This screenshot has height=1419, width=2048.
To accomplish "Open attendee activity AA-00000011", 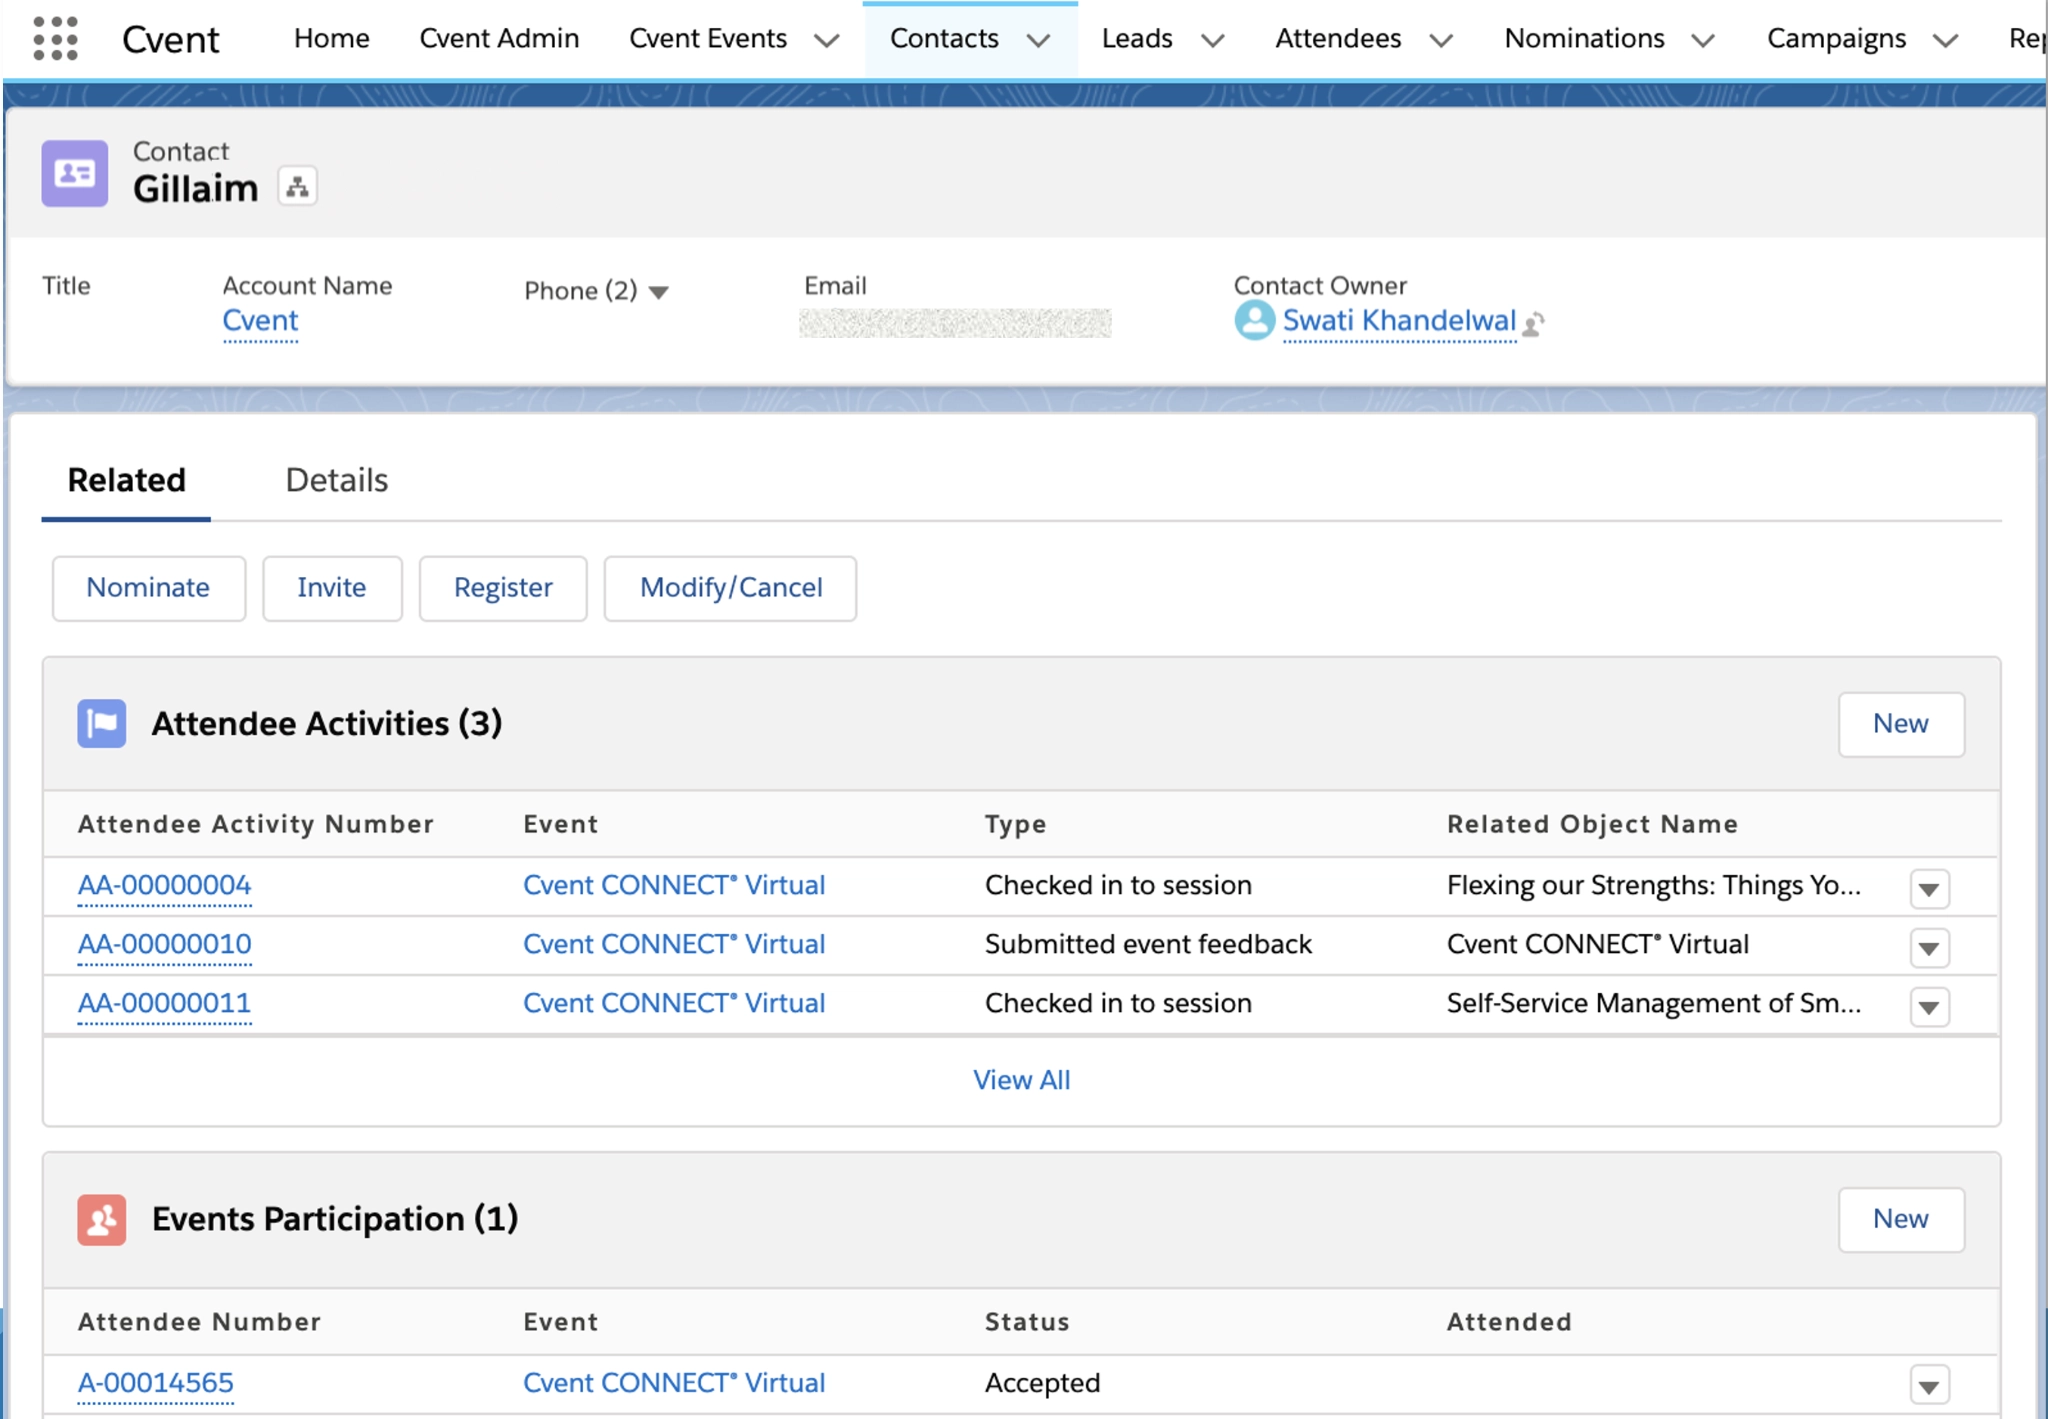I will point(164,1003).
